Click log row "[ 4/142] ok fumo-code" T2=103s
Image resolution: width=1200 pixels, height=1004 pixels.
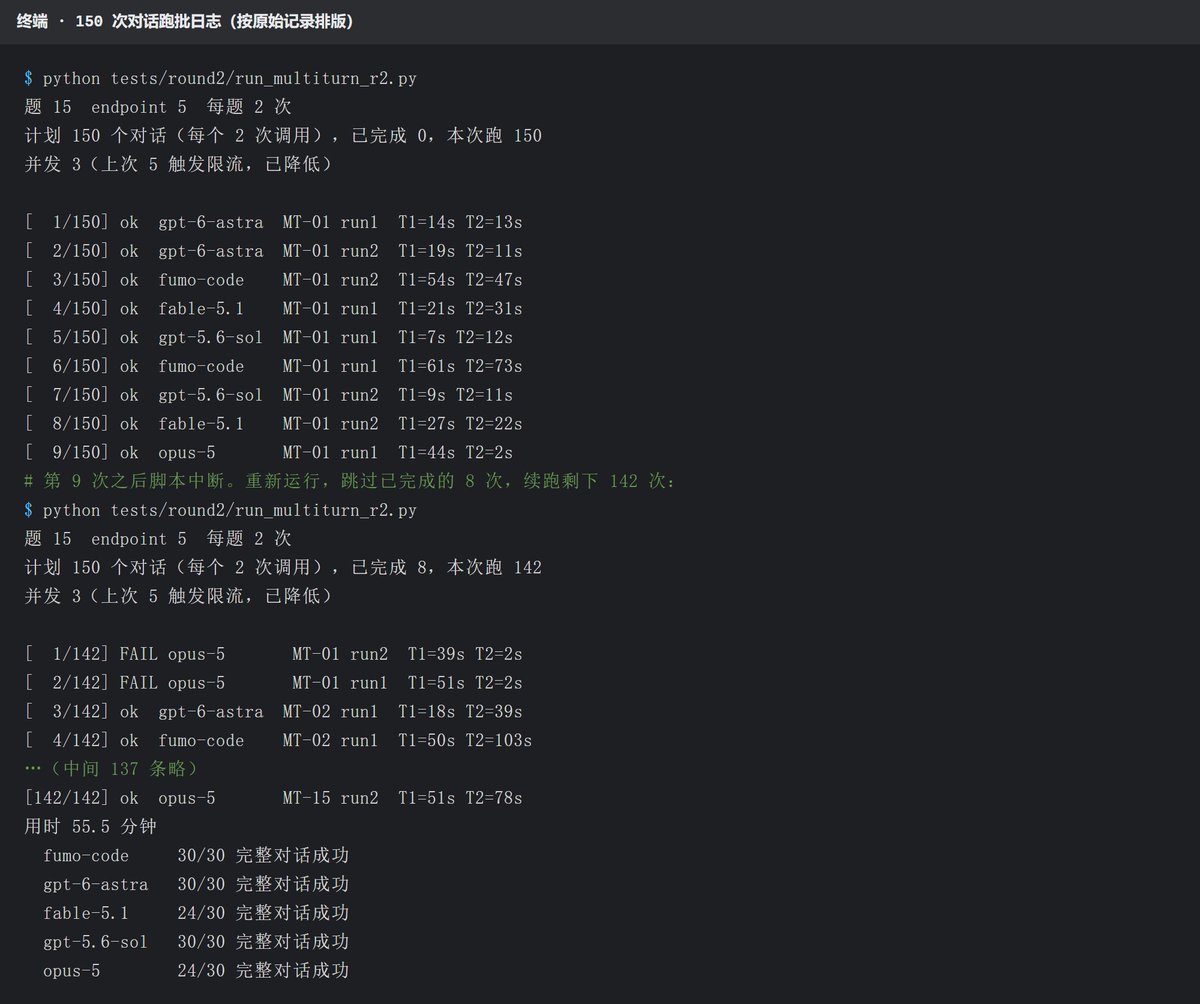[278, 741]
